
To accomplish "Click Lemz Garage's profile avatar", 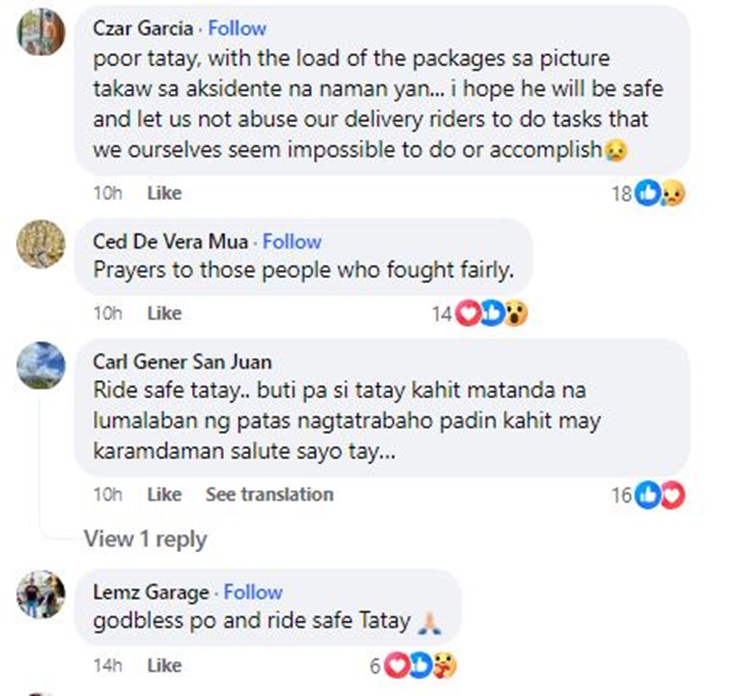I will (x=41, y=596).
